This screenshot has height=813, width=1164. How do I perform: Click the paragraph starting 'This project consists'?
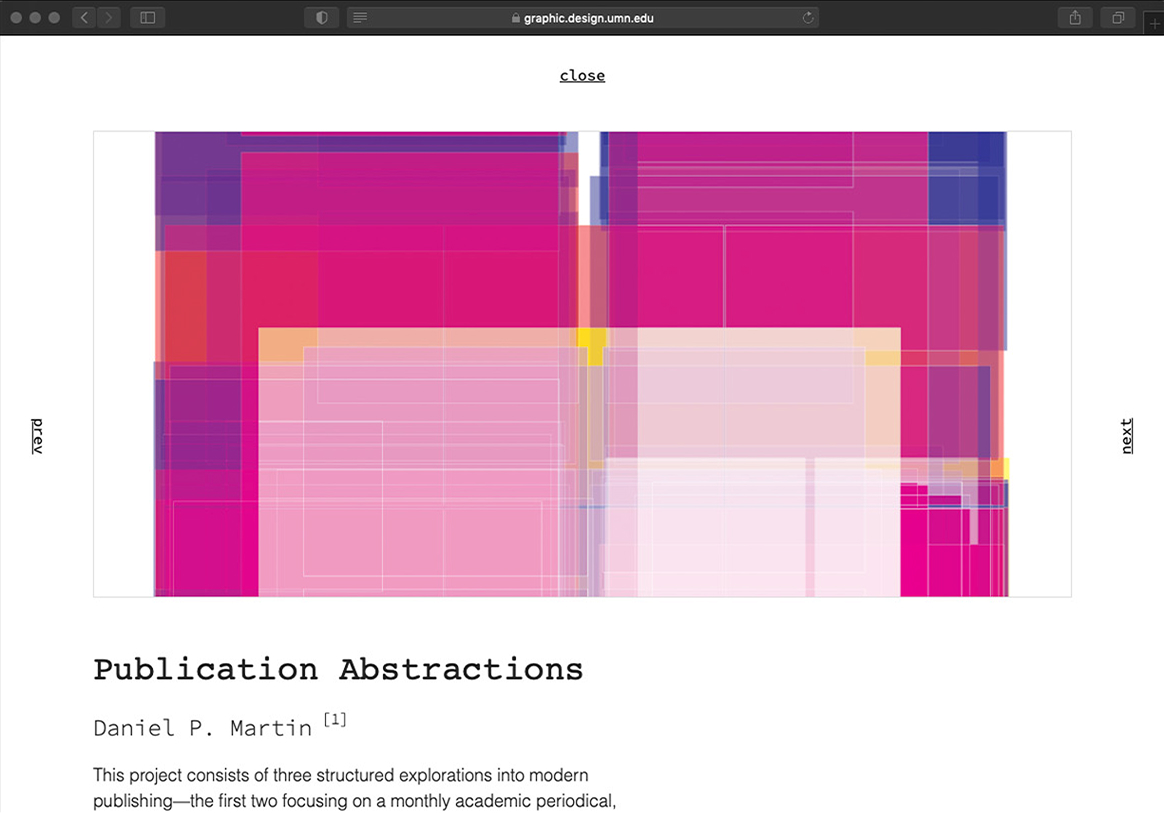355,788
